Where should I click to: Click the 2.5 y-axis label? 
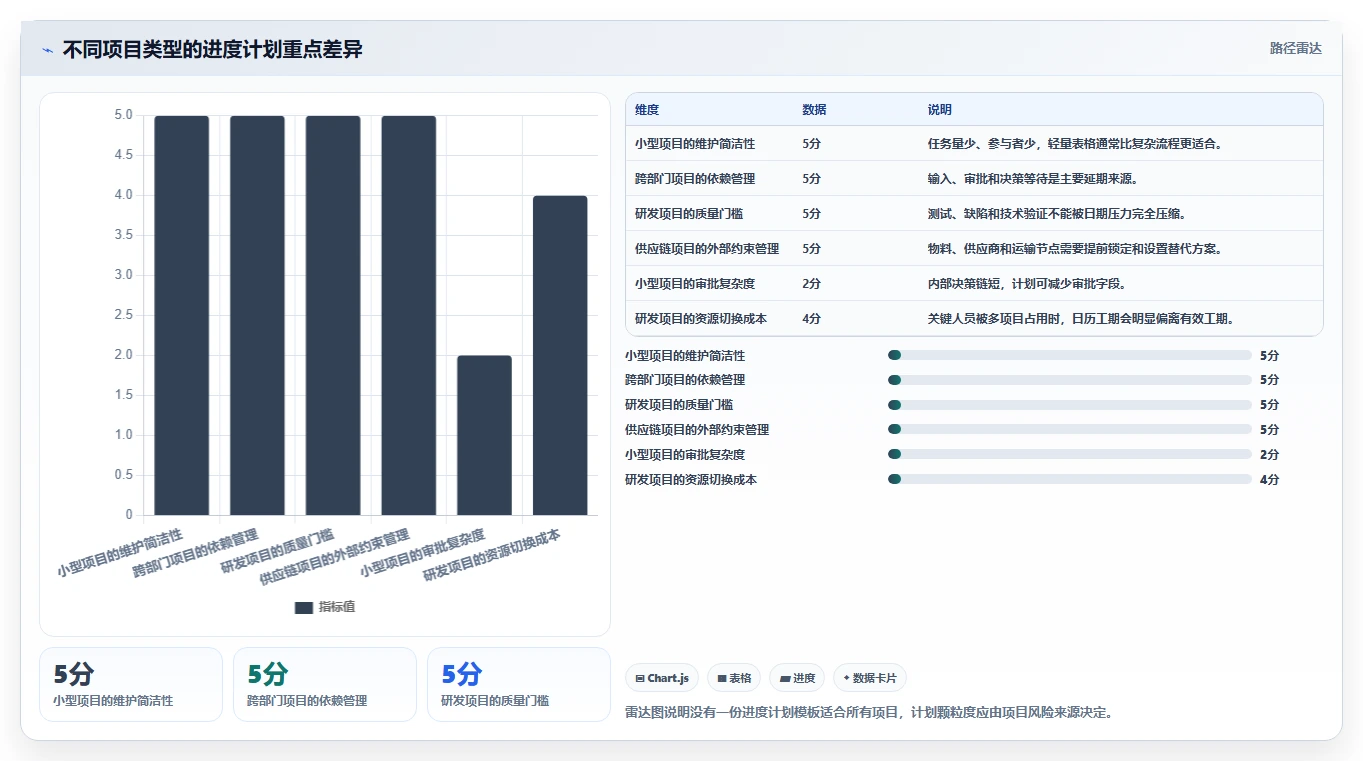[123, 315]
